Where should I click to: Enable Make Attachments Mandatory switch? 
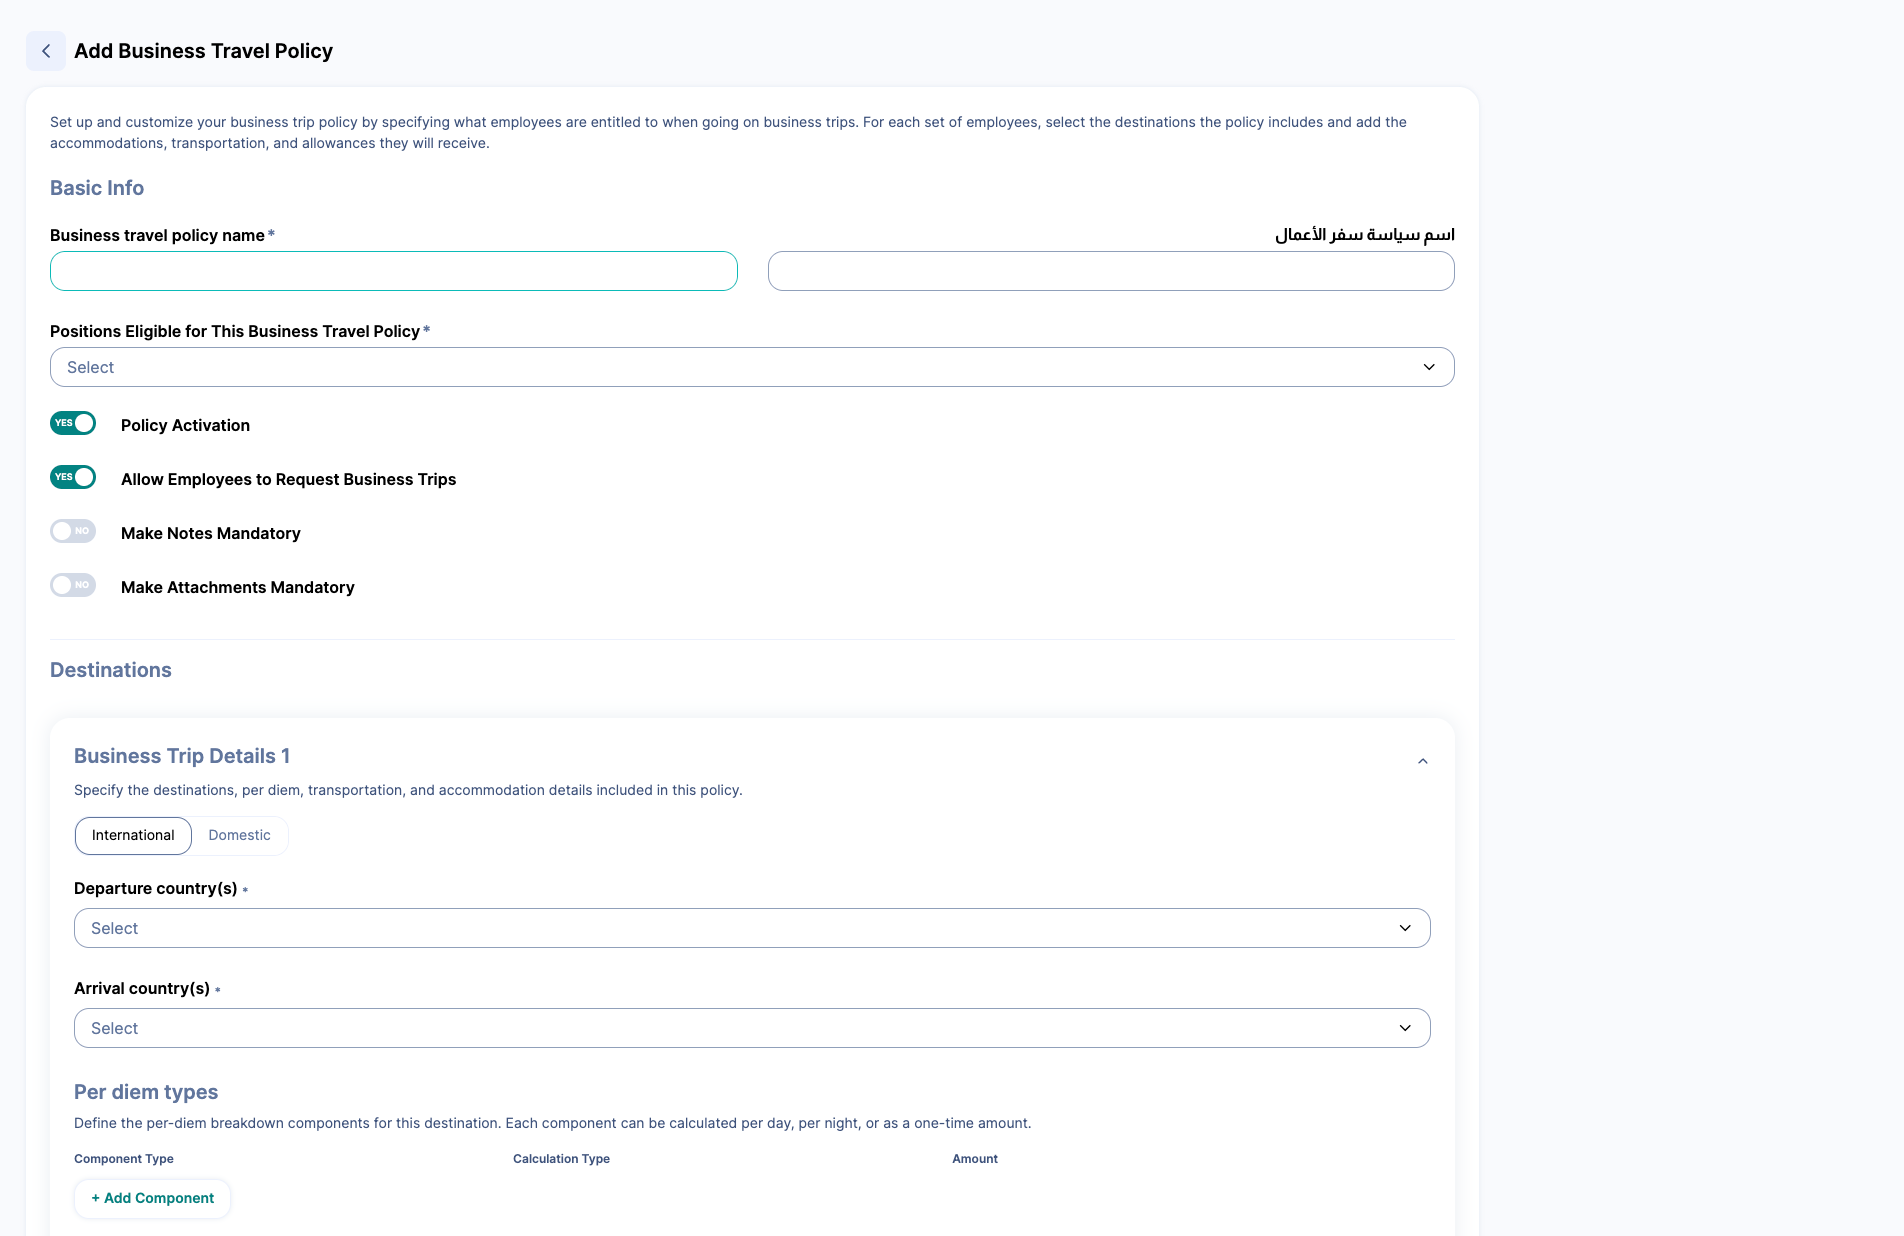[x=73, y=585]
